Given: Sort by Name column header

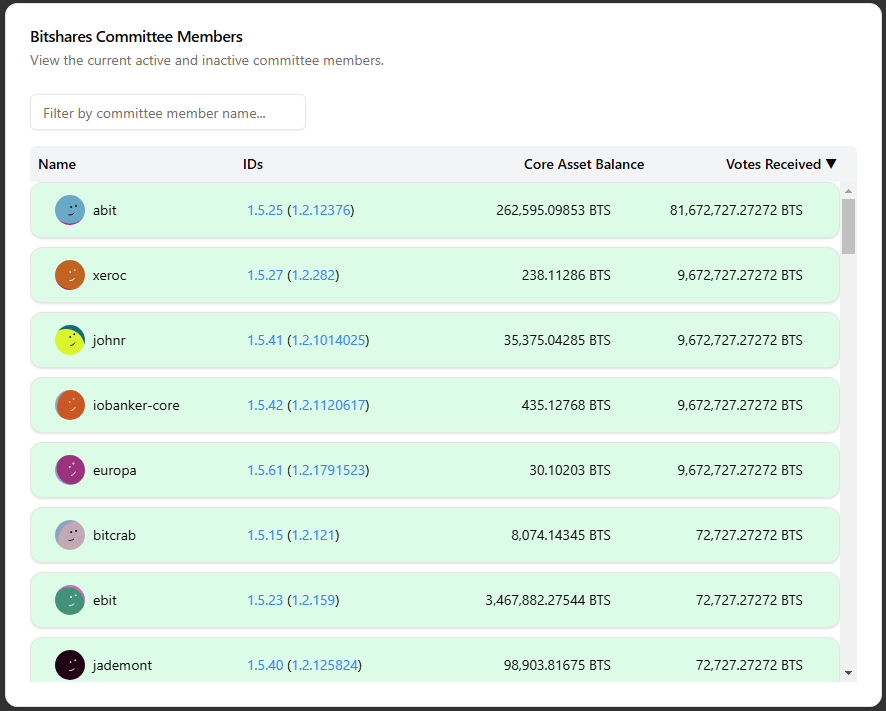Looking at the screenshot, I should pyautogui.click(x=57, y=164).
